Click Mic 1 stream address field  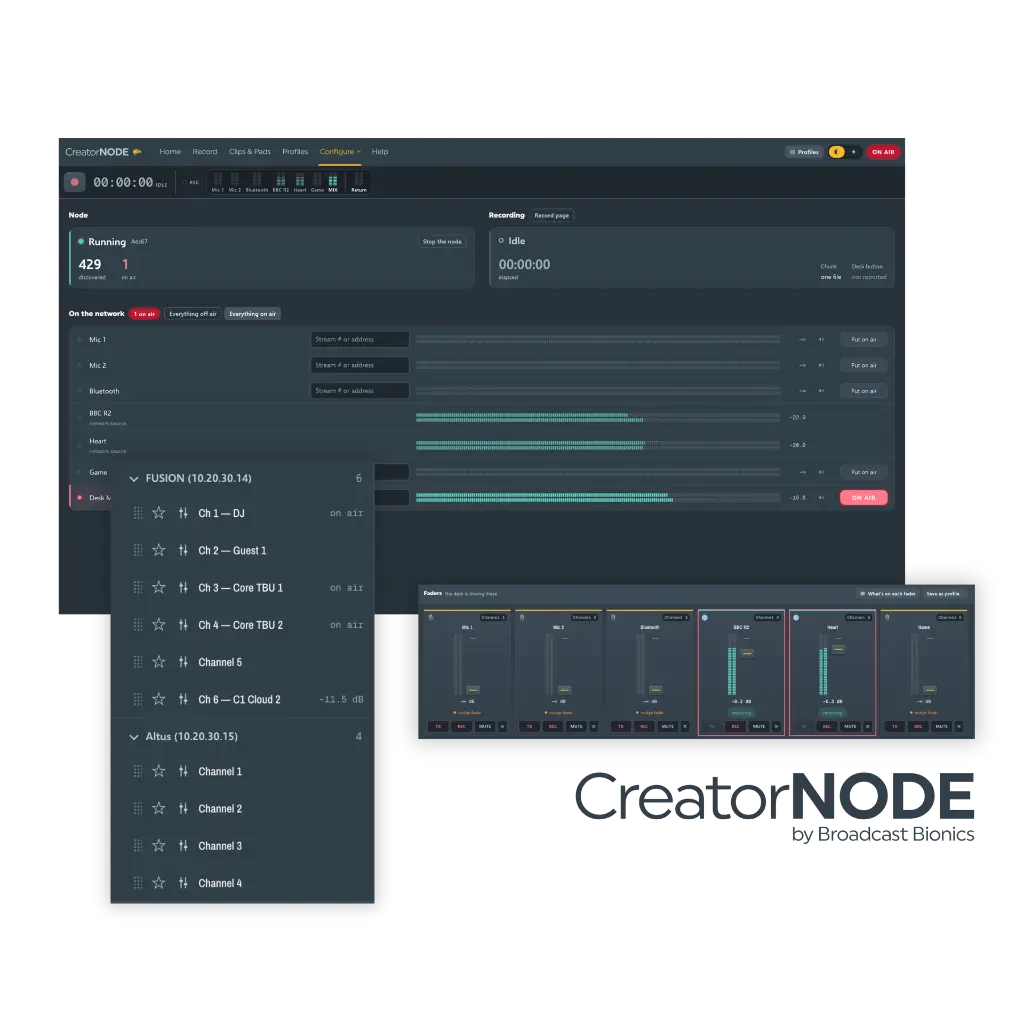(360, 340)
